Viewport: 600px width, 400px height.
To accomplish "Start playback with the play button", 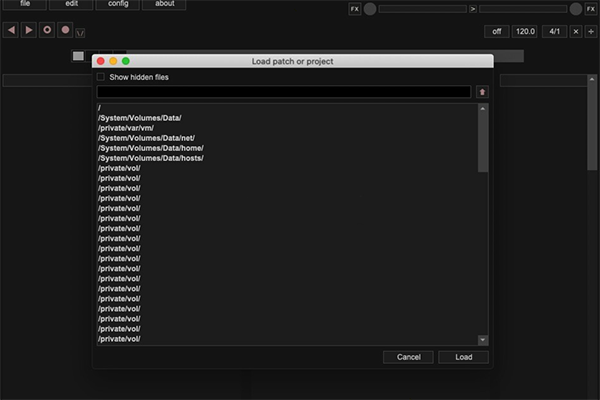I will (x=29, y=30).
